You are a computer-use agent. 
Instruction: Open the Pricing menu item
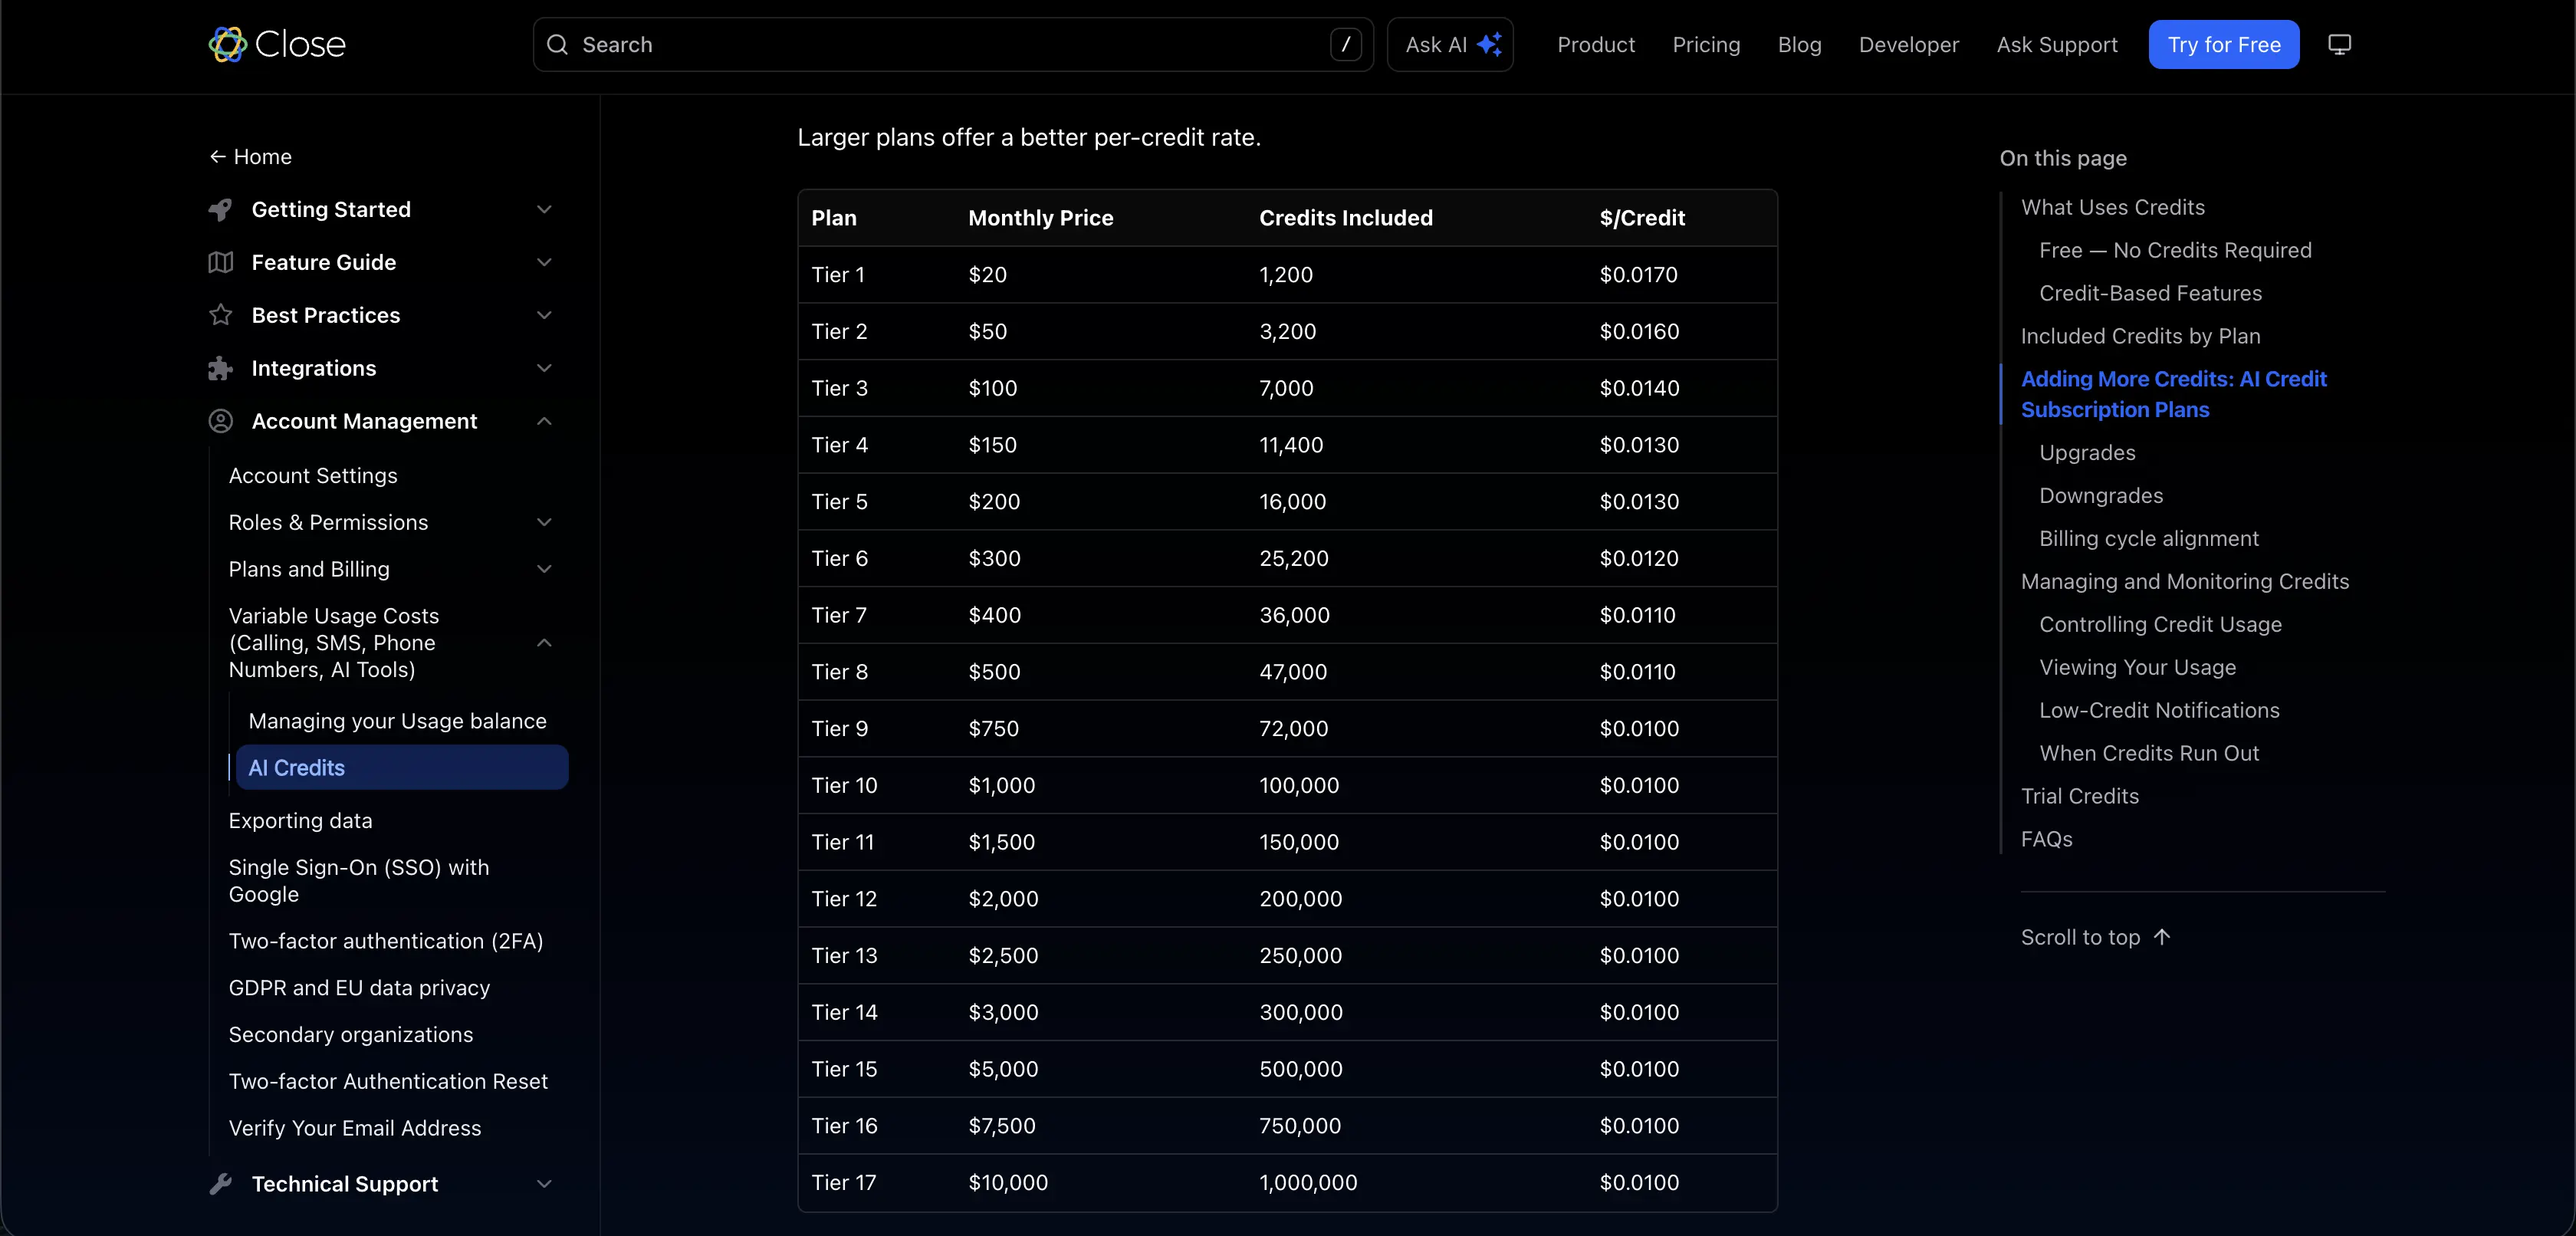1706,45
